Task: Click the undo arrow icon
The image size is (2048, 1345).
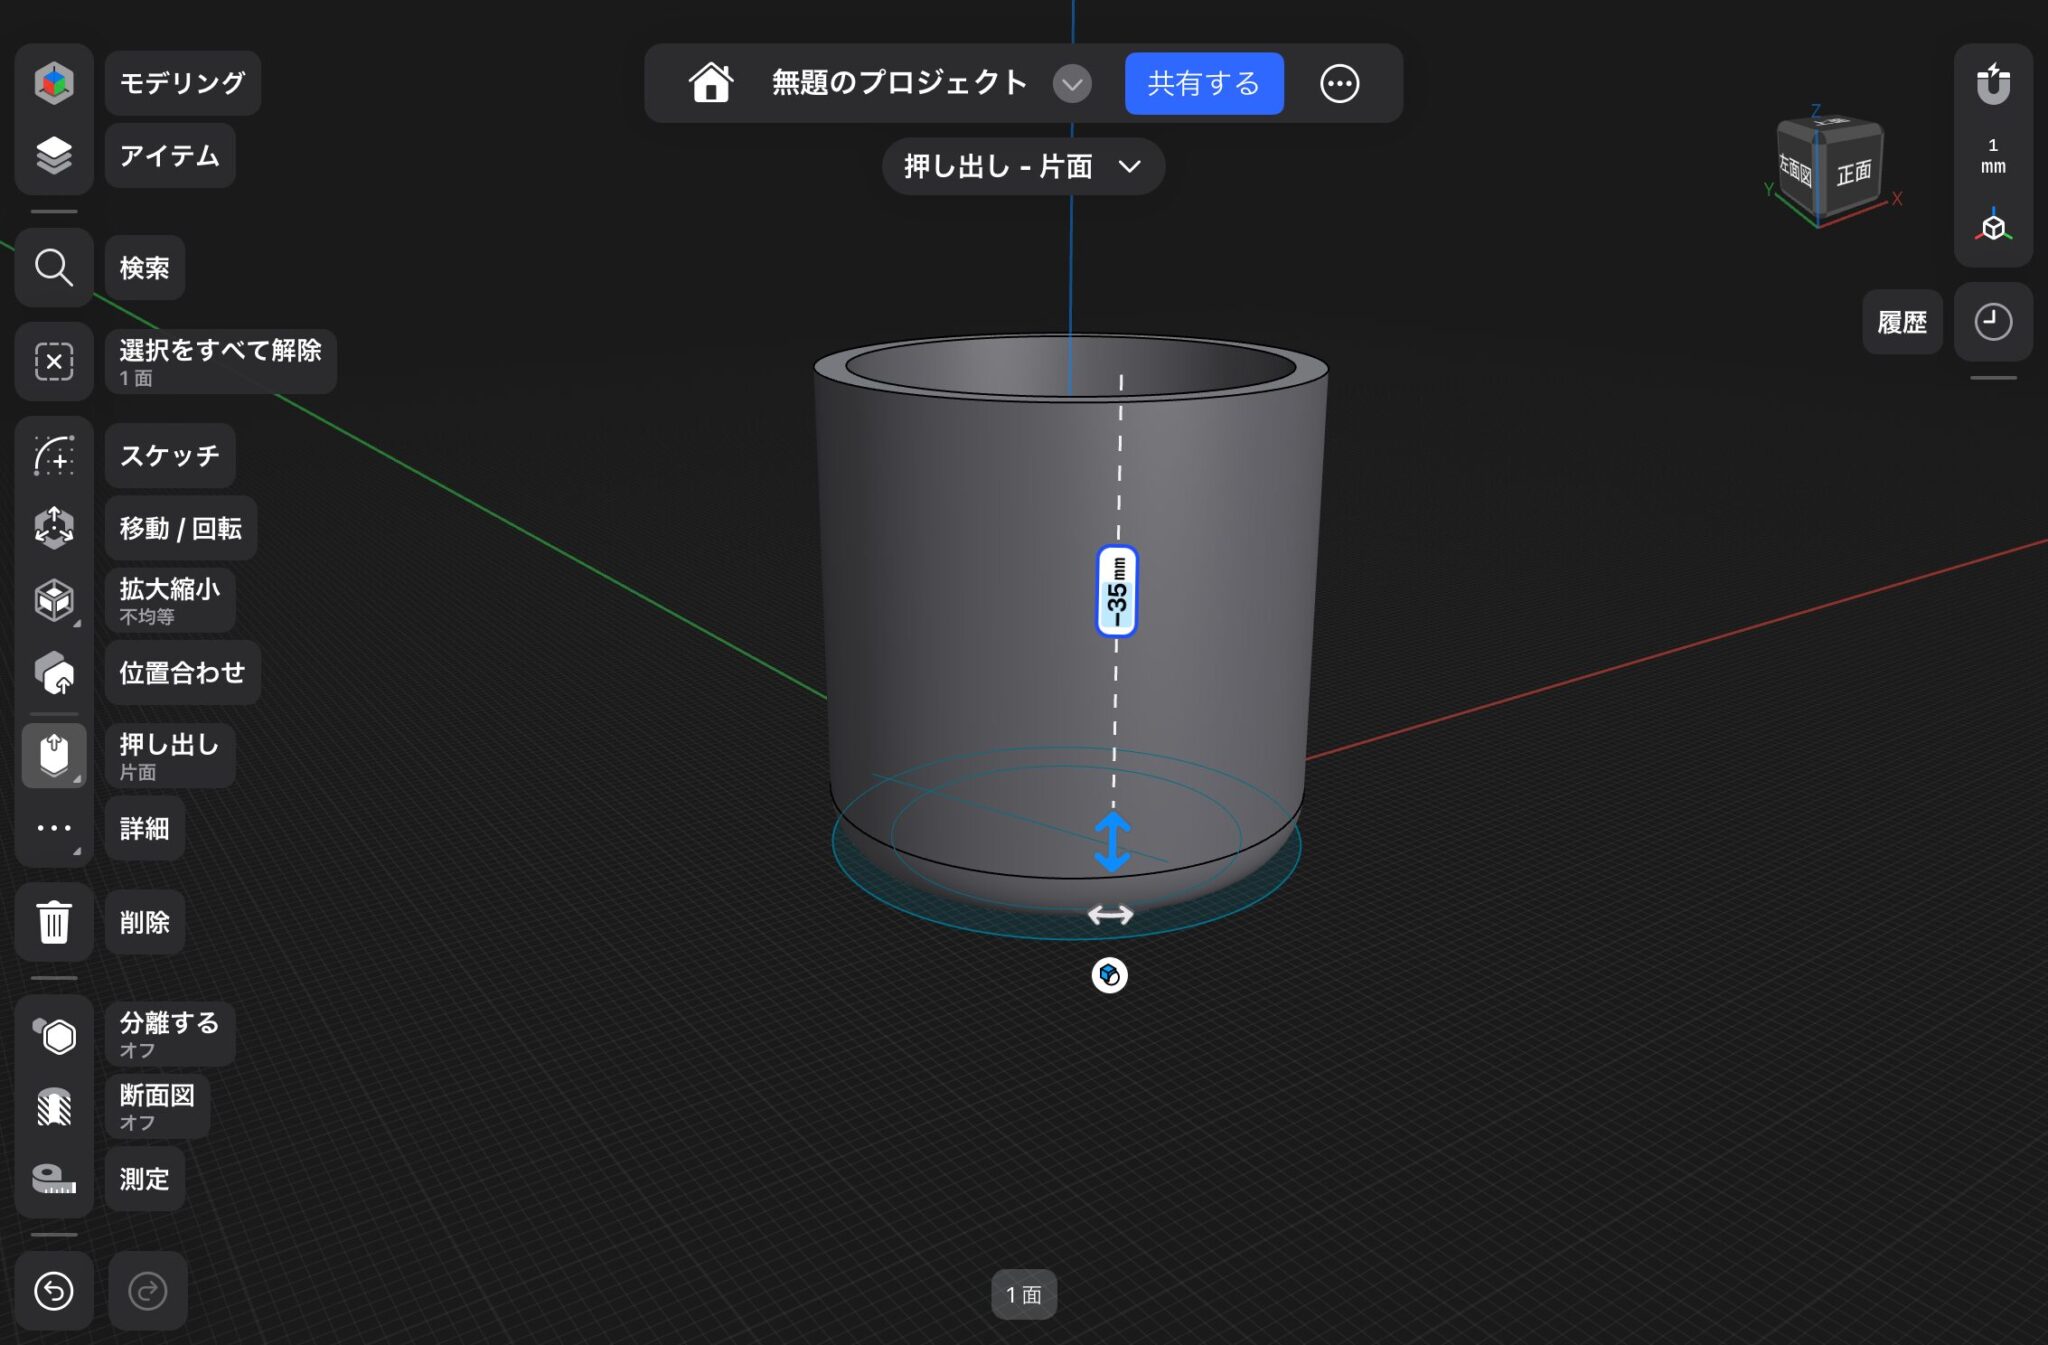Action: click(x=54, y=1290)
